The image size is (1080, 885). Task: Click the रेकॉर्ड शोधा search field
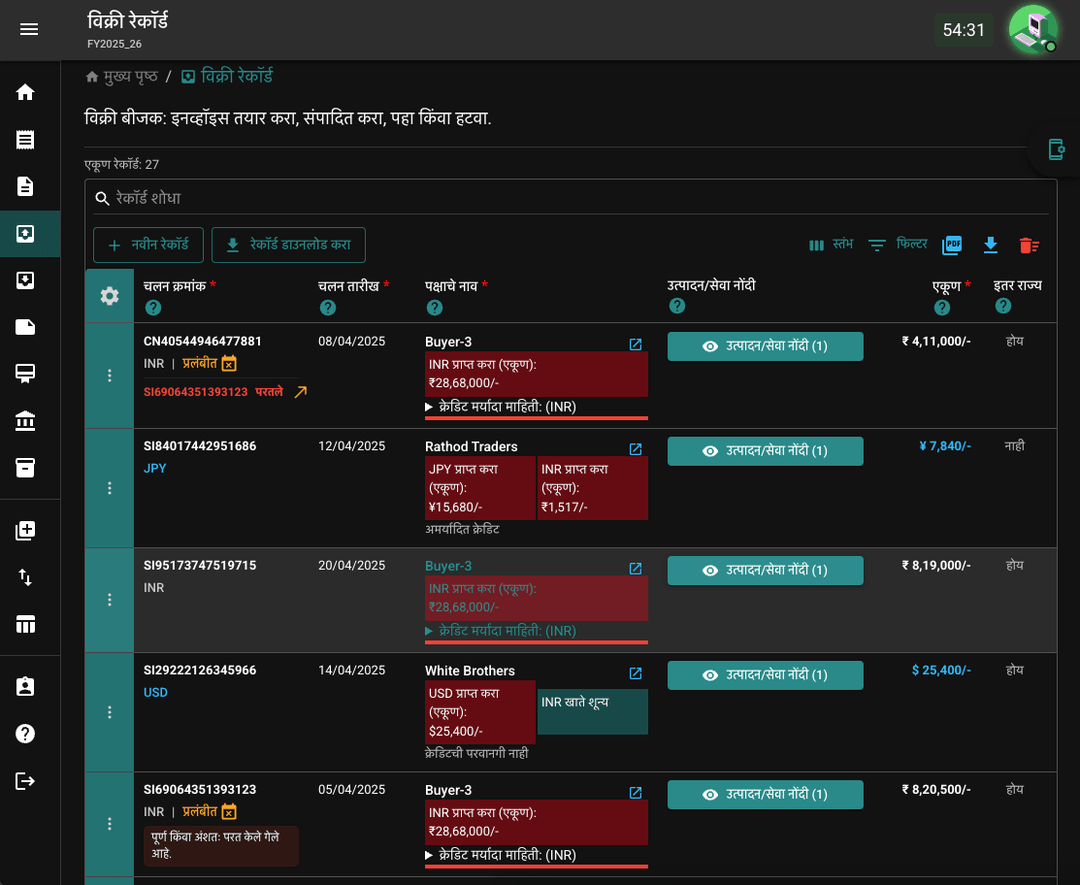point(570,198)
